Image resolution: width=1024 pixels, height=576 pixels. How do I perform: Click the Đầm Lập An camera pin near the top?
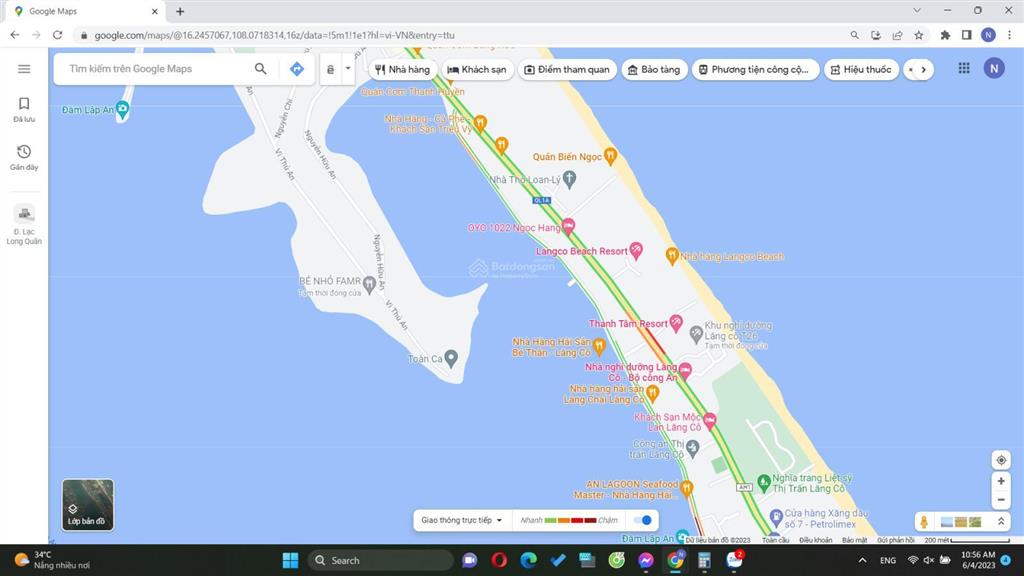click(122, 110)
